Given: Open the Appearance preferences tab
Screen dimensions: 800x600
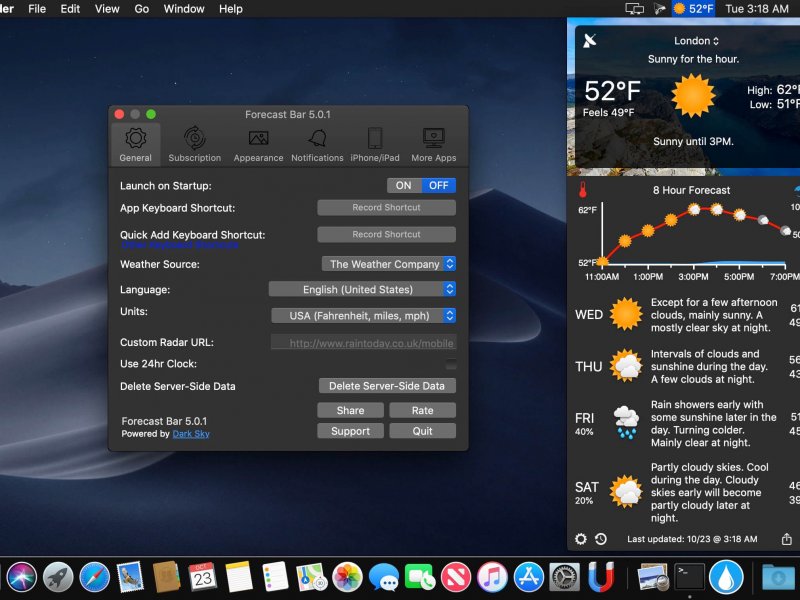Looking at the screenshot, I should (x=258, y=145).
